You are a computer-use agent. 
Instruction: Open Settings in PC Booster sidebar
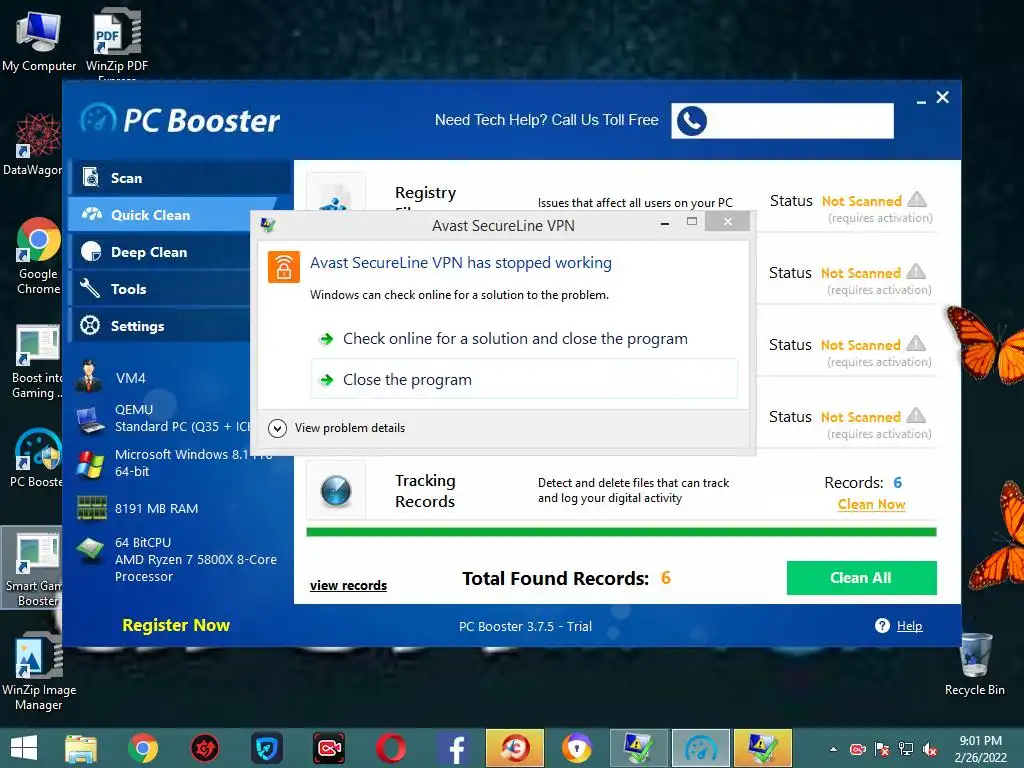161,326
